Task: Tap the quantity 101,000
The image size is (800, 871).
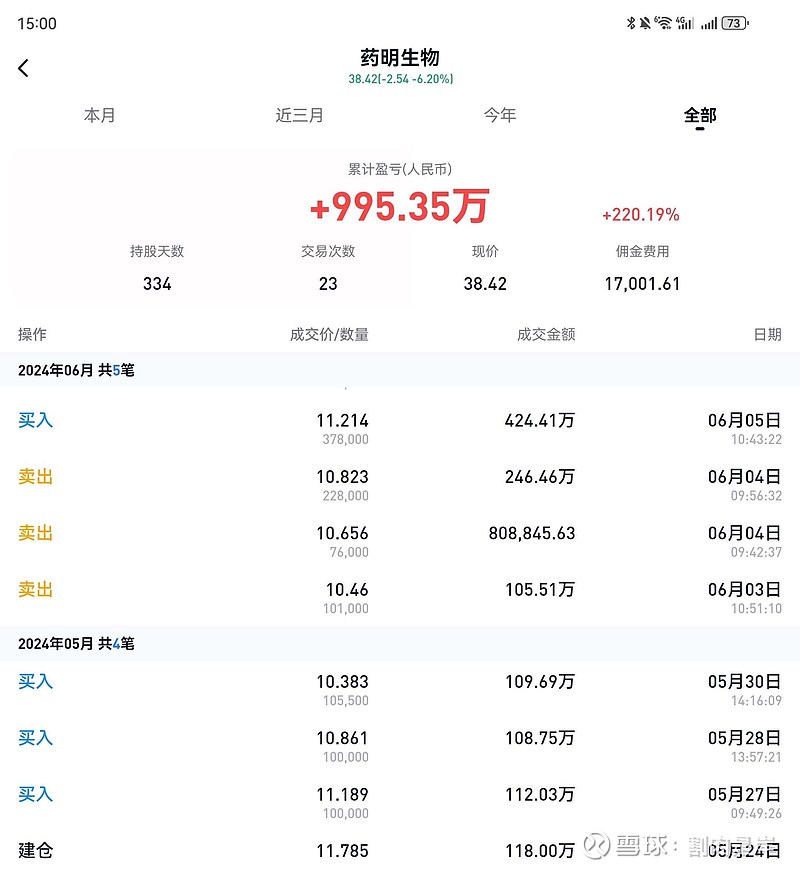Action: [x=346, y=608]
